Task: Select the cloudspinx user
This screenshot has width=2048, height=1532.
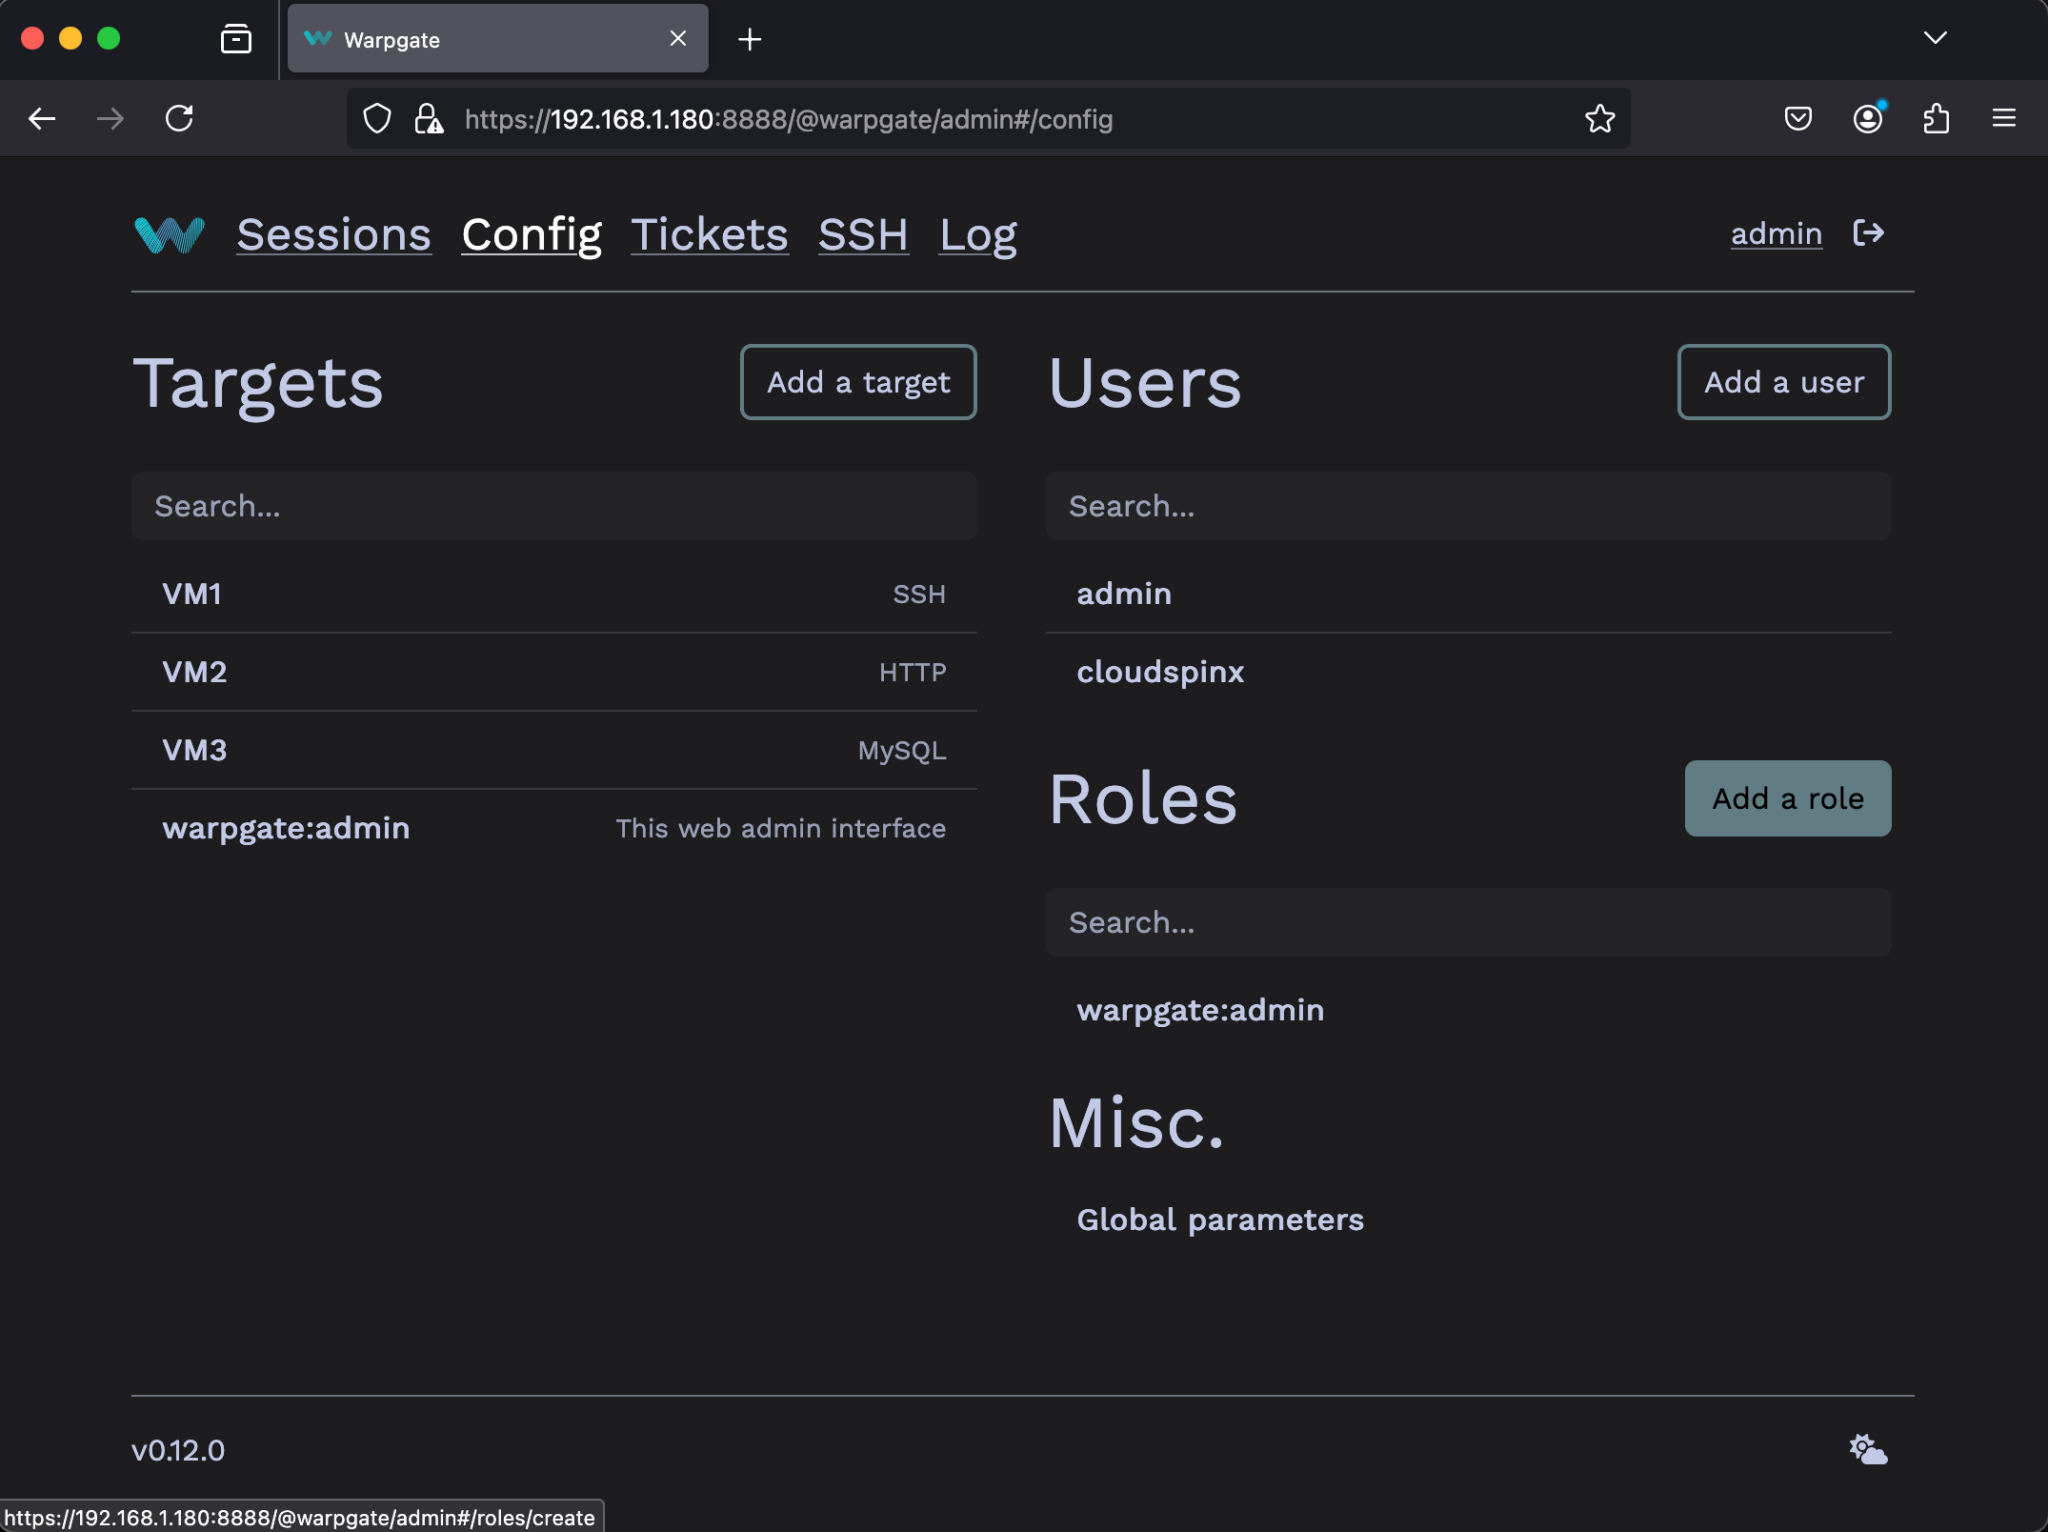Action: click(1160, 672)
